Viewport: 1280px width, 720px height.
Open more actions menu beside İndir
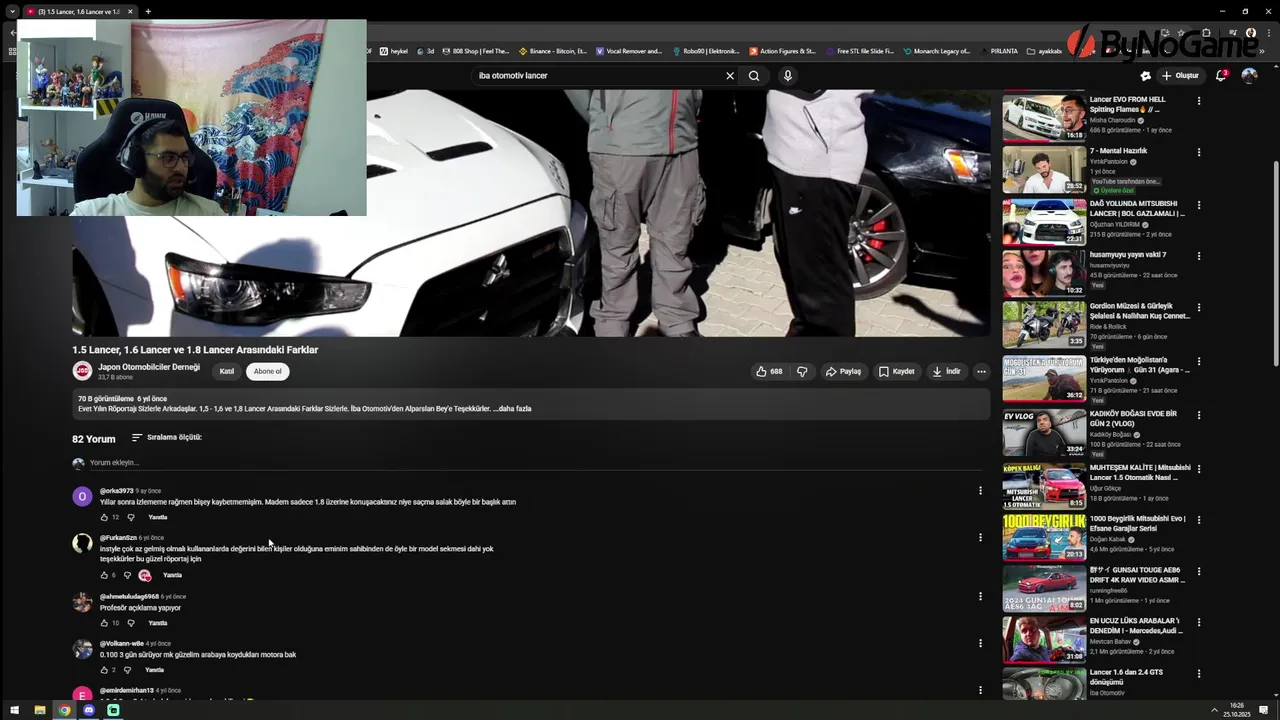981,371
